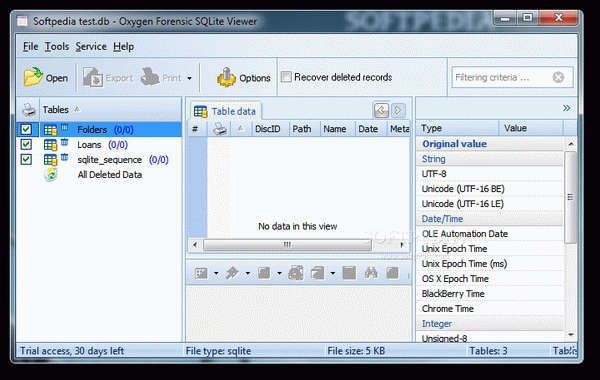Click the Options gear icon
Screen dimensions: 600x380
226,77
